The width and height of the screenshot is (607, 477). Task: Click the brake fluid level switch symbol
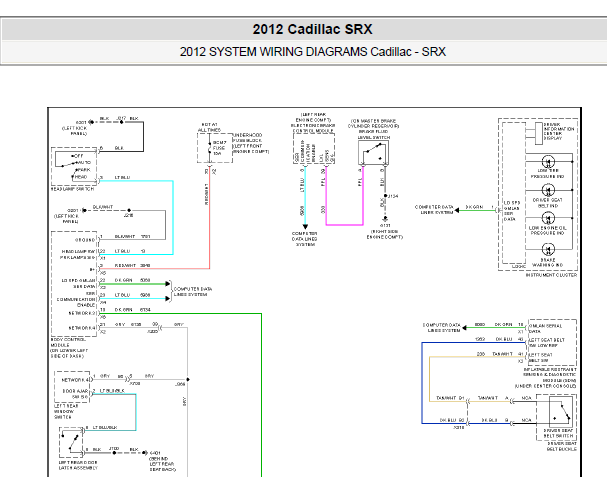(x=376, y=151)
